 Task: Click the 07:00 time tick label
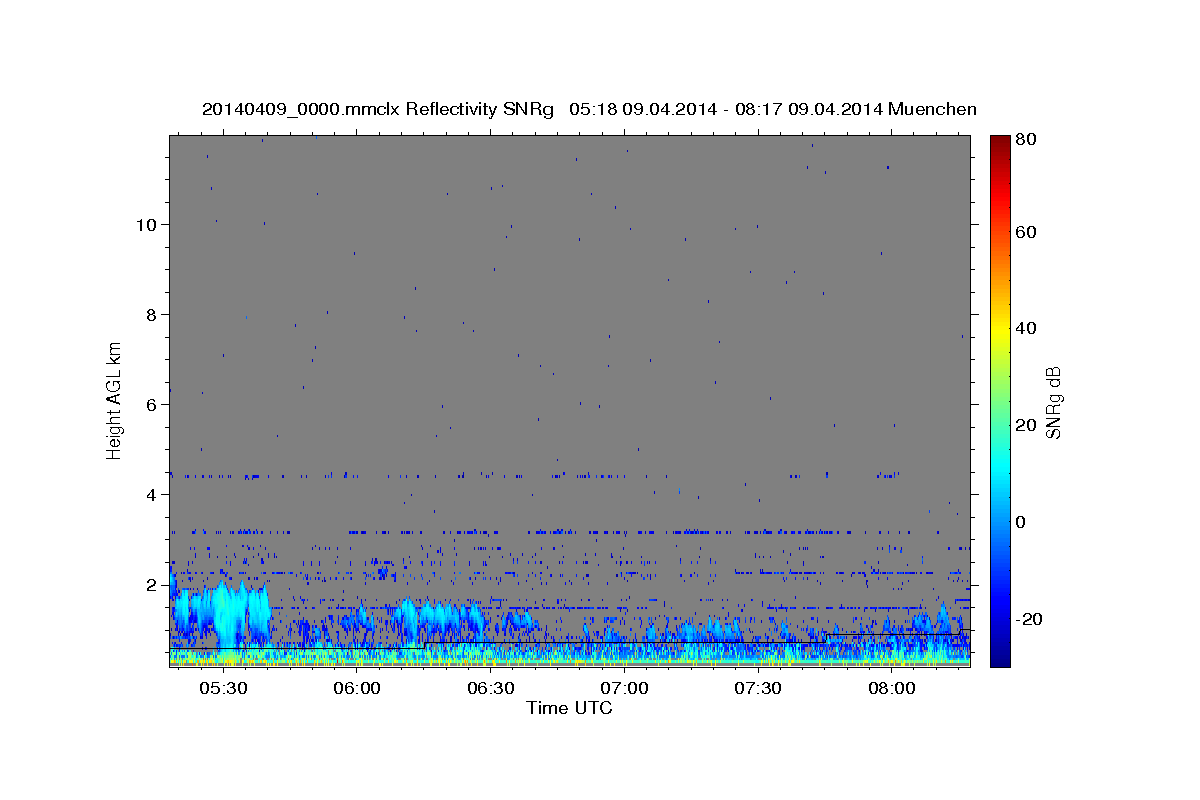point(624,689)
